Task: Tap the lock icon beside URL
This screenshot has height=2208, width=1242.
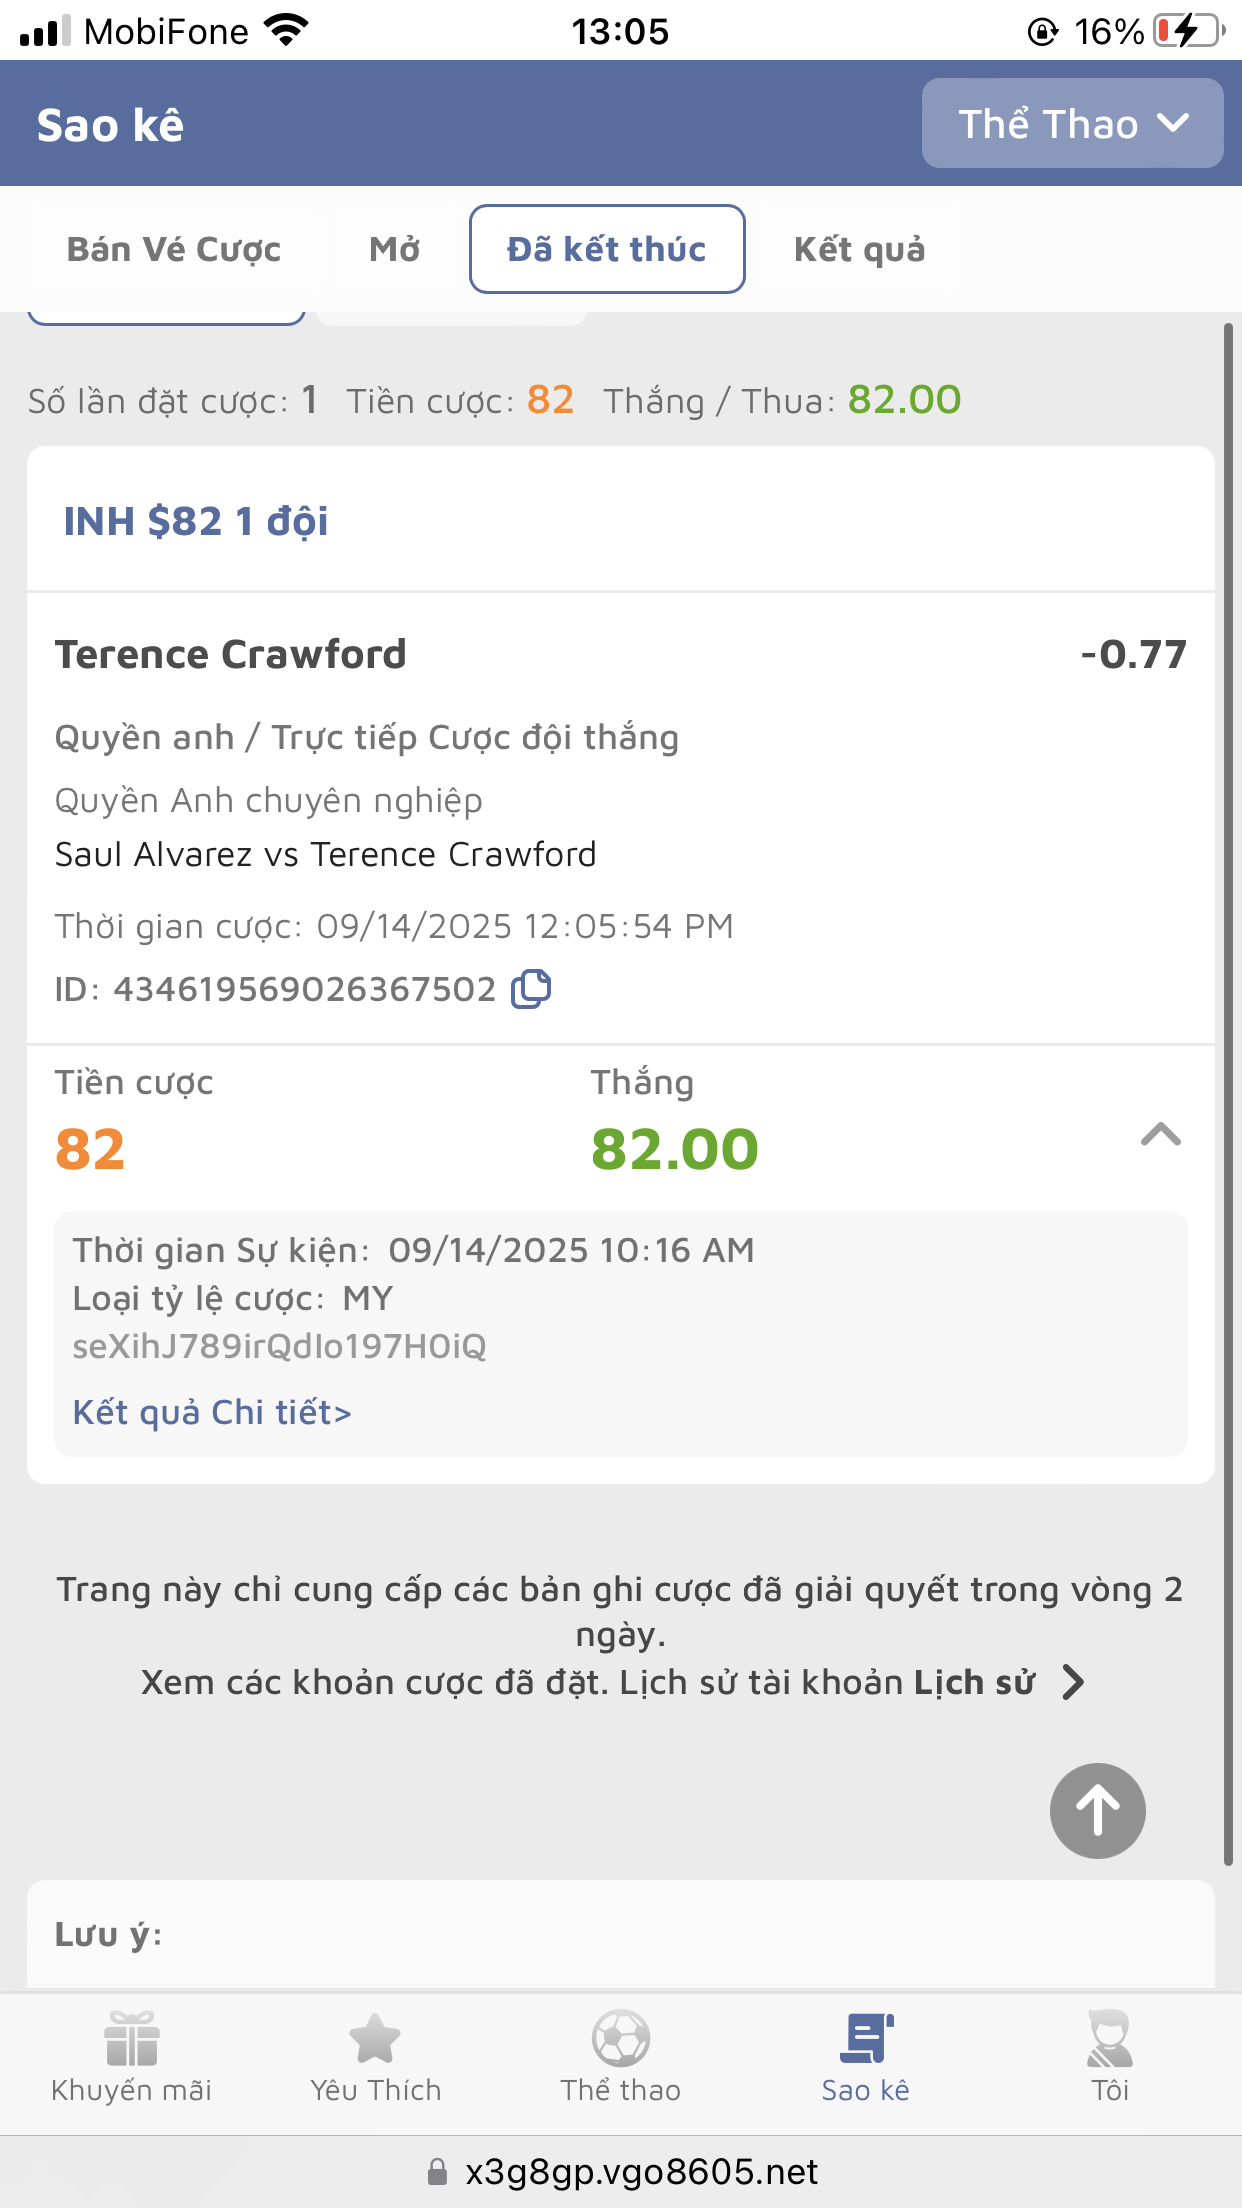Action: click(437, 2172)
